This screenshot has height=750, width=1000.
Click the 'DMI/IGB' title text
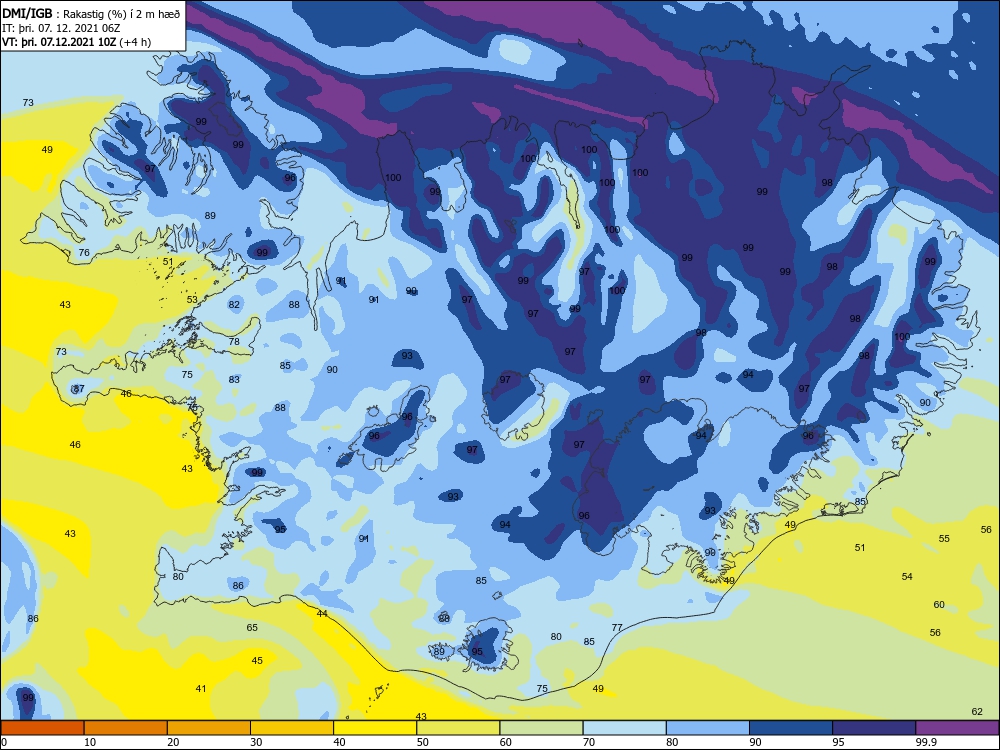[27, 13]
